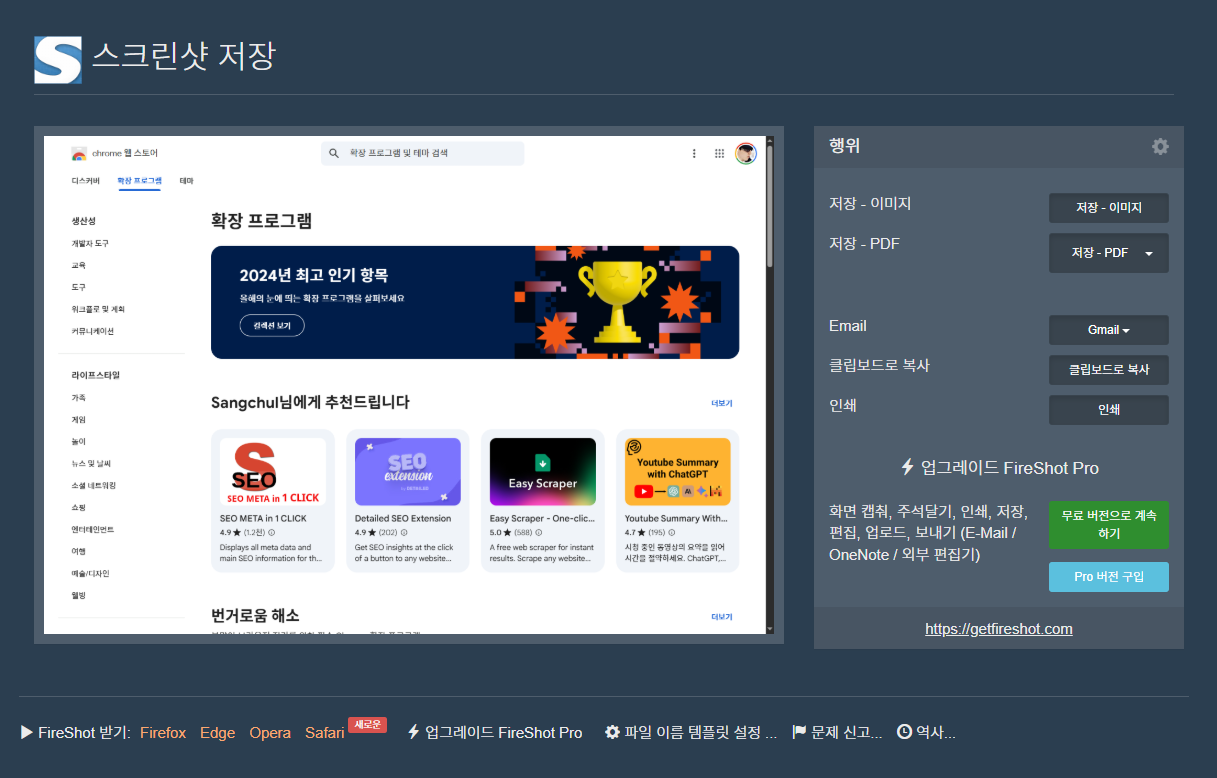Click three-dot menu icon in preview
Viewport: 1217px width, 778px height.
(694, 153)
